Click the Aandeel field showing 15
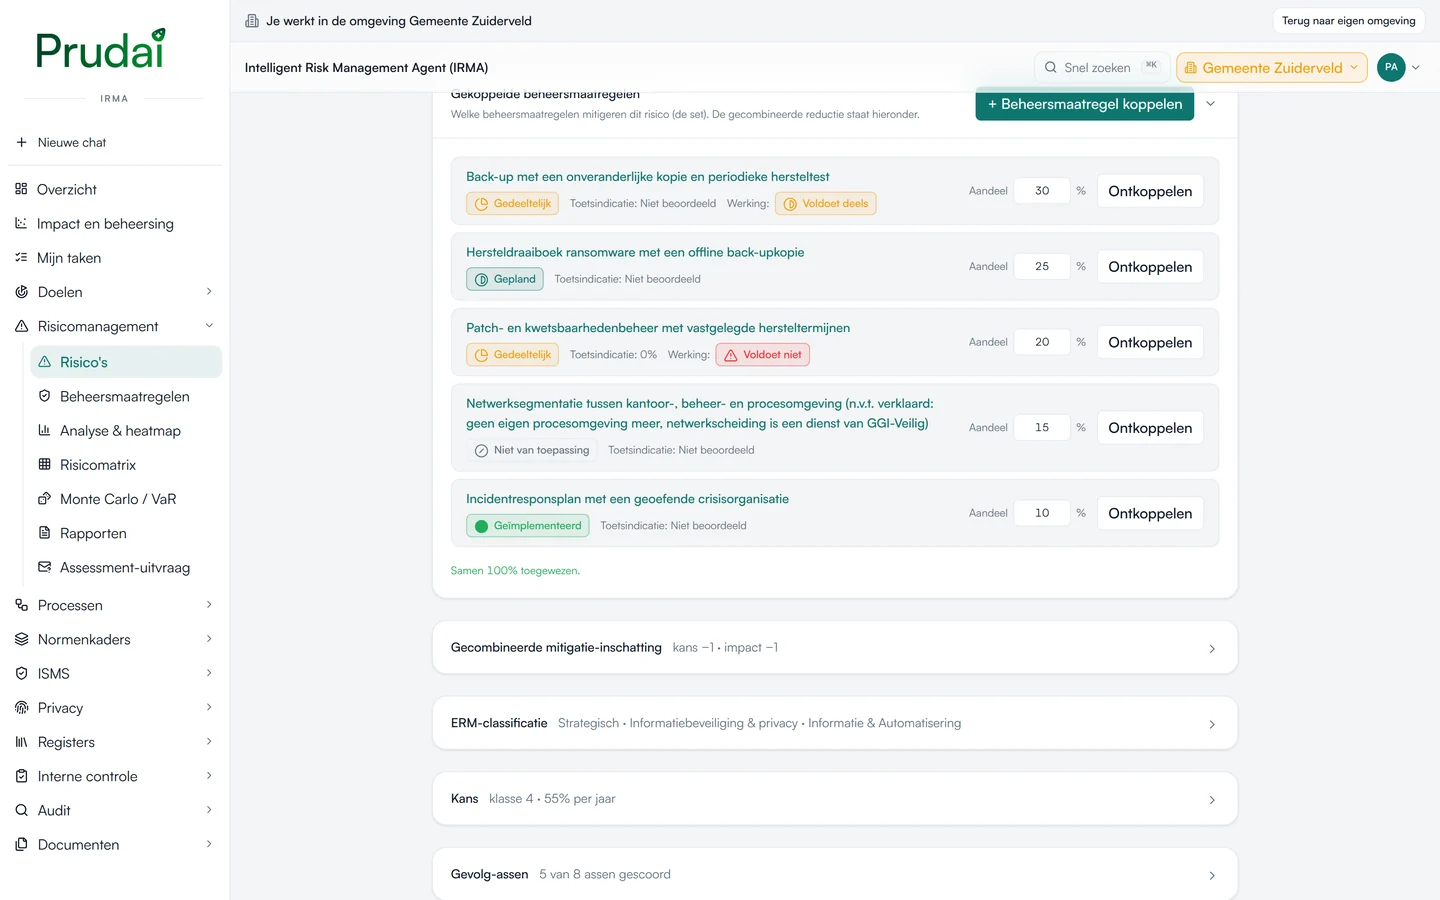 (1042, 427)
